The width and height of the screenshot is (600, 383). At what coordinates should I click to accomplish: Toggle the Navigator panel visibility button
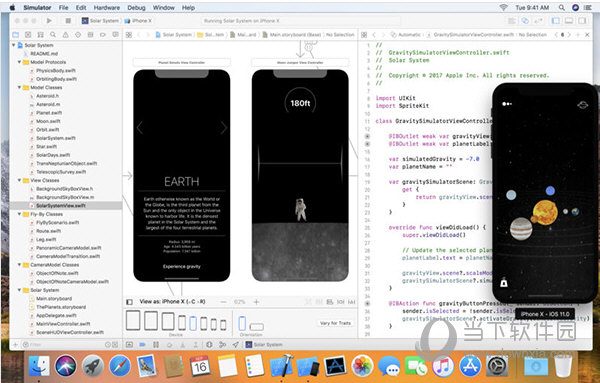pyautogui.click(x=556, y=21)
